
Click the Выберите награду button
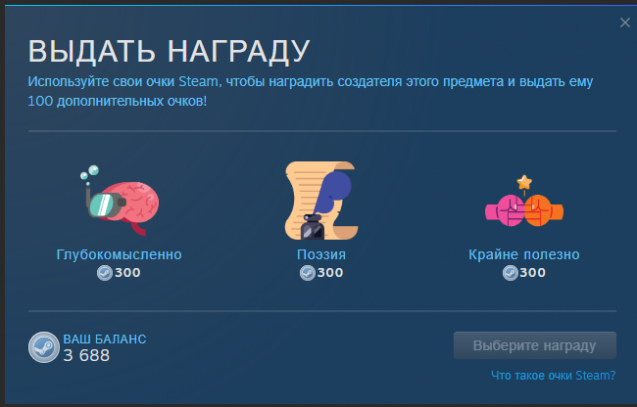(535, 345)
